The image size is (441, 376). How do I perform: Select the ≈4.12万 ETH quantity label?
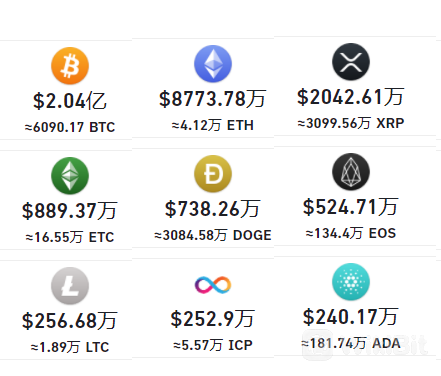(x=213, y=125)
